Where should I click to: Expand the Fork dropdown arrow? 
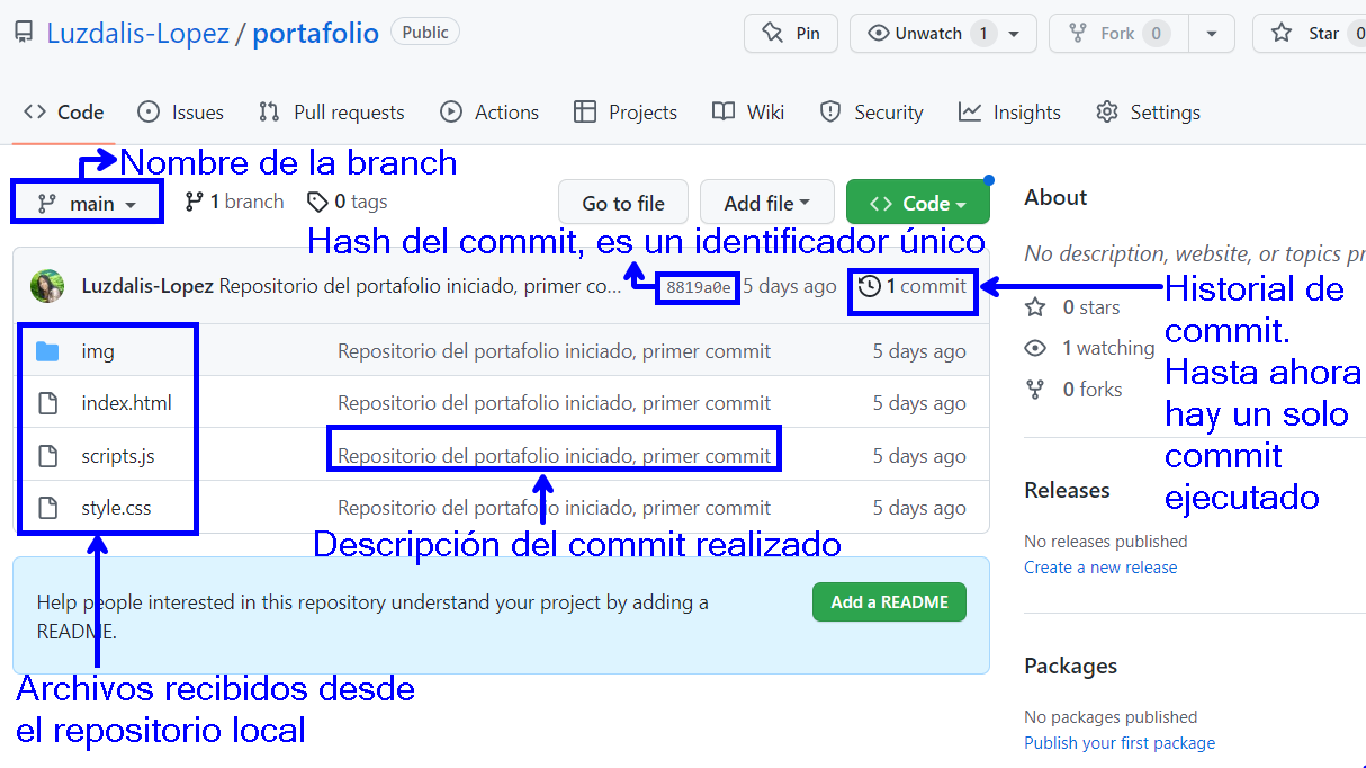click(1211, 33)
